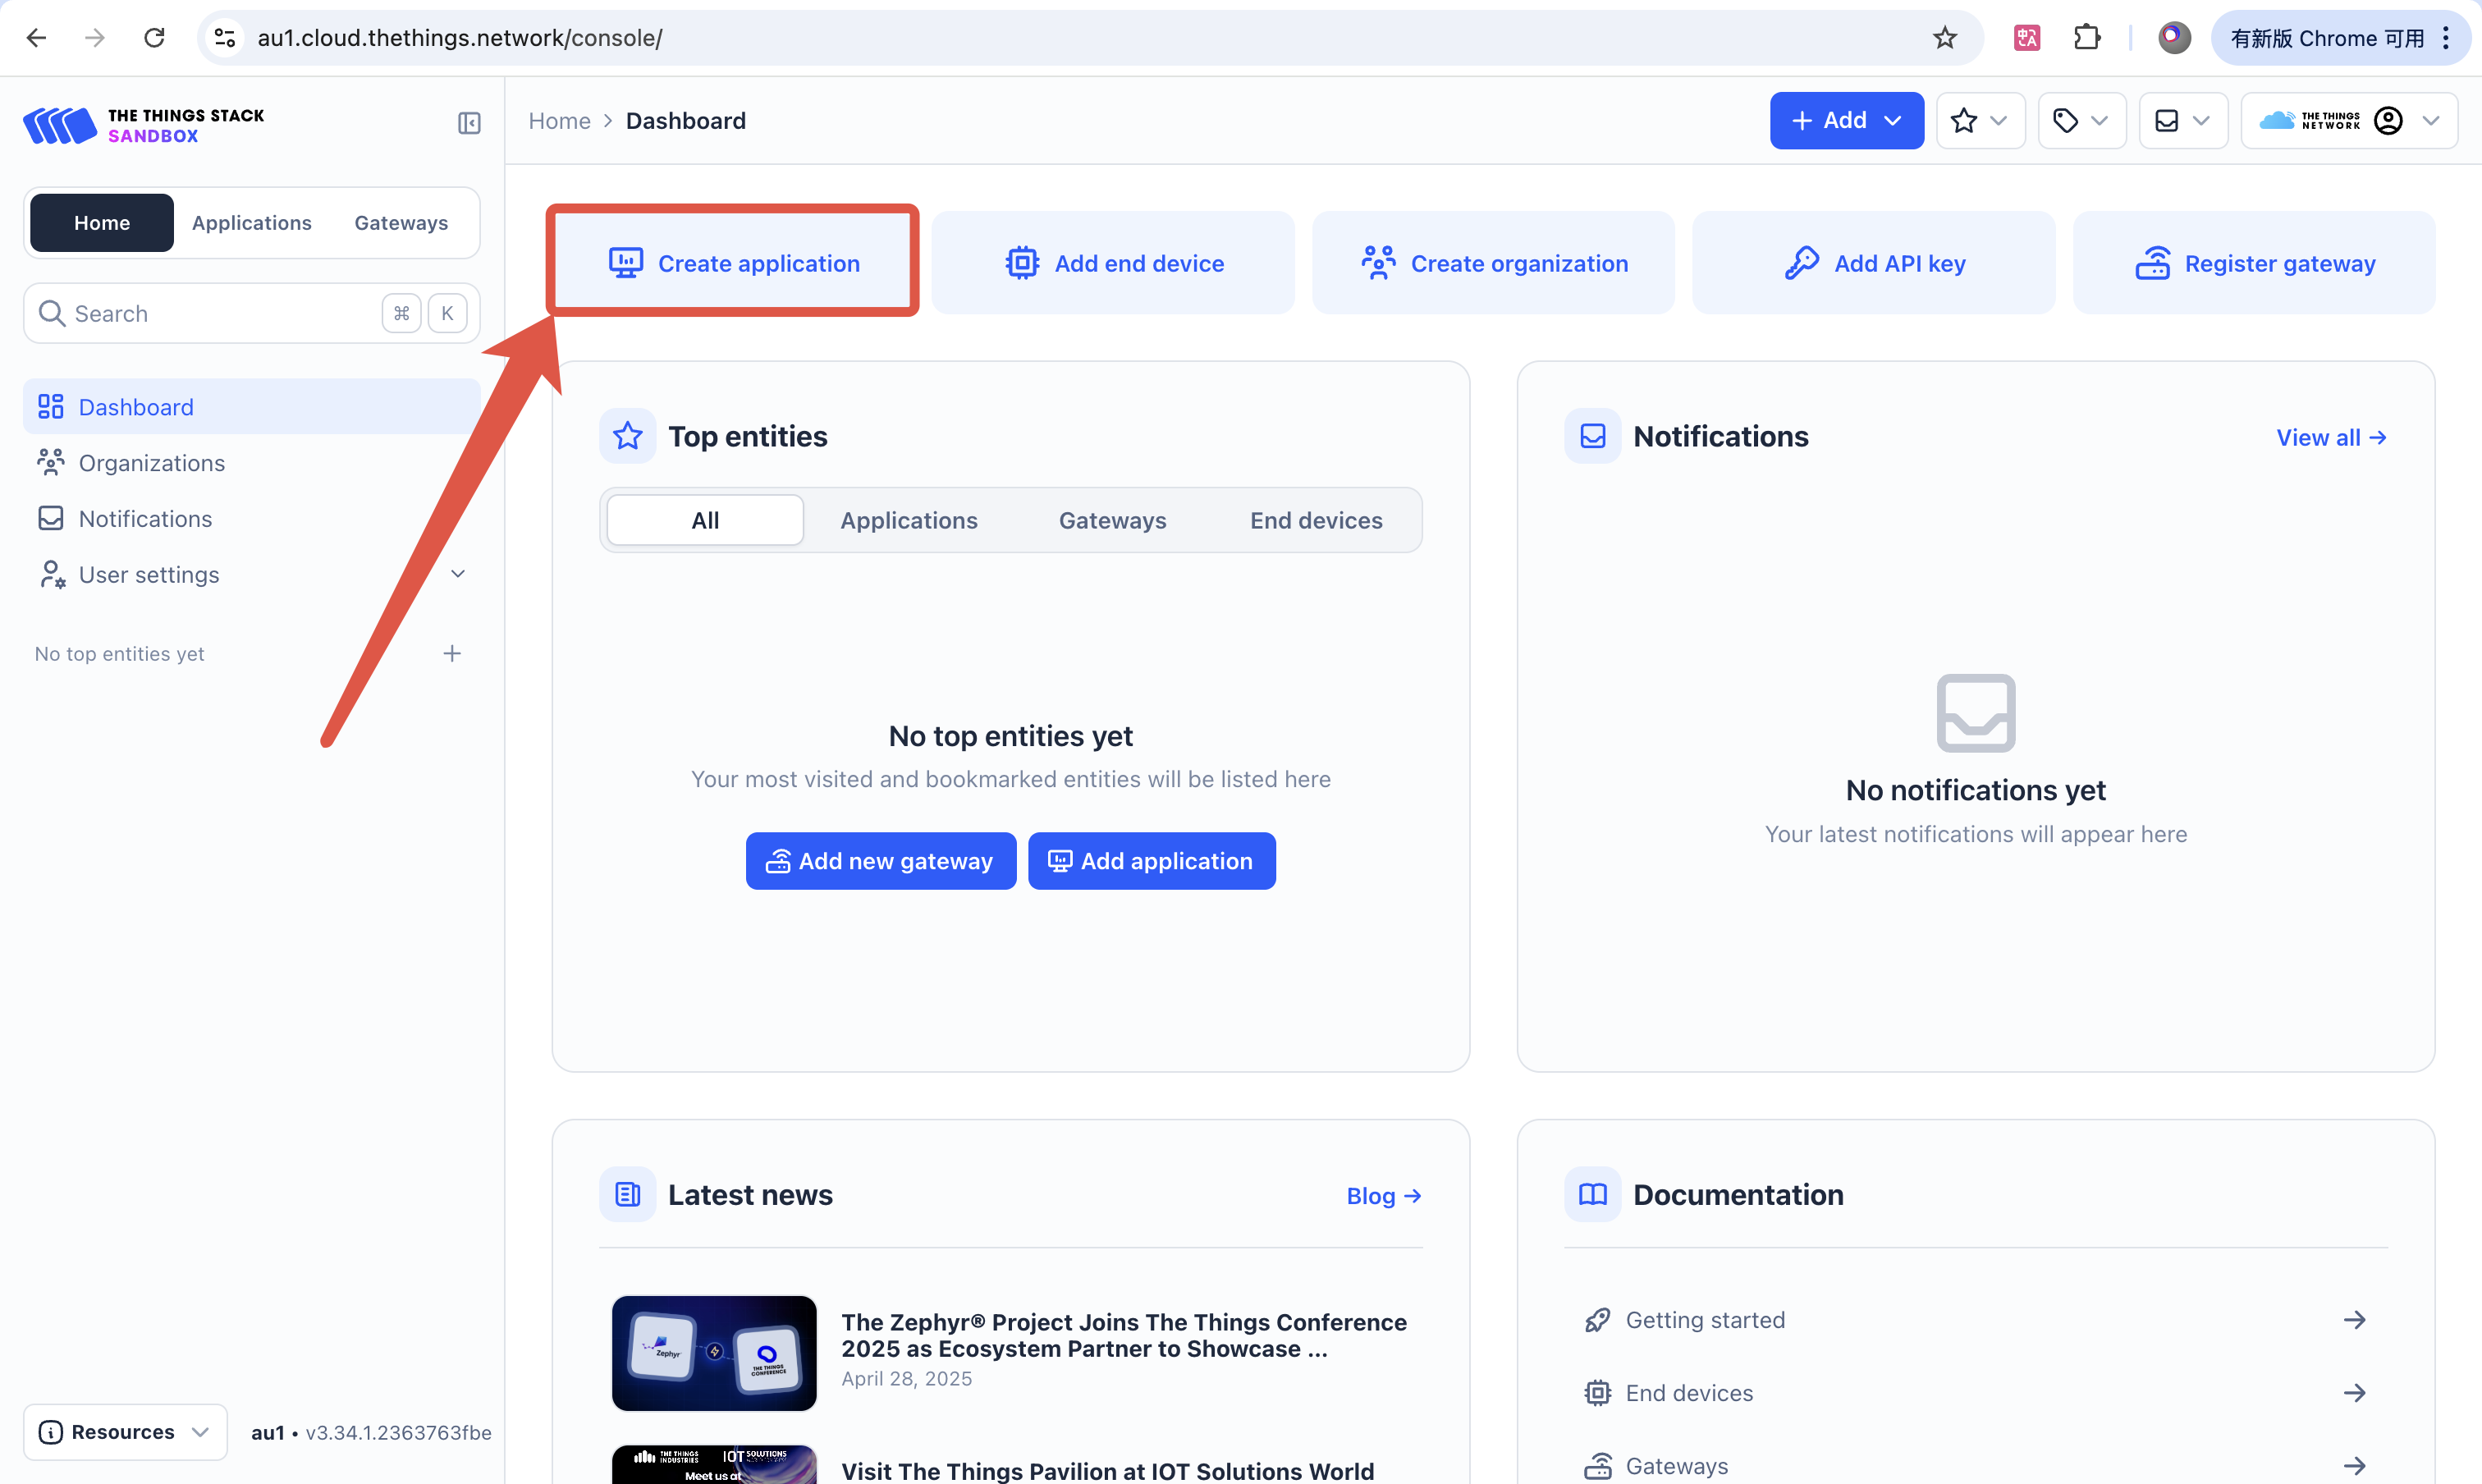Switch to Applications tab in sidebar
Image resolution: width=2482 pixels, height=1484 pixels.
(252, 223)
